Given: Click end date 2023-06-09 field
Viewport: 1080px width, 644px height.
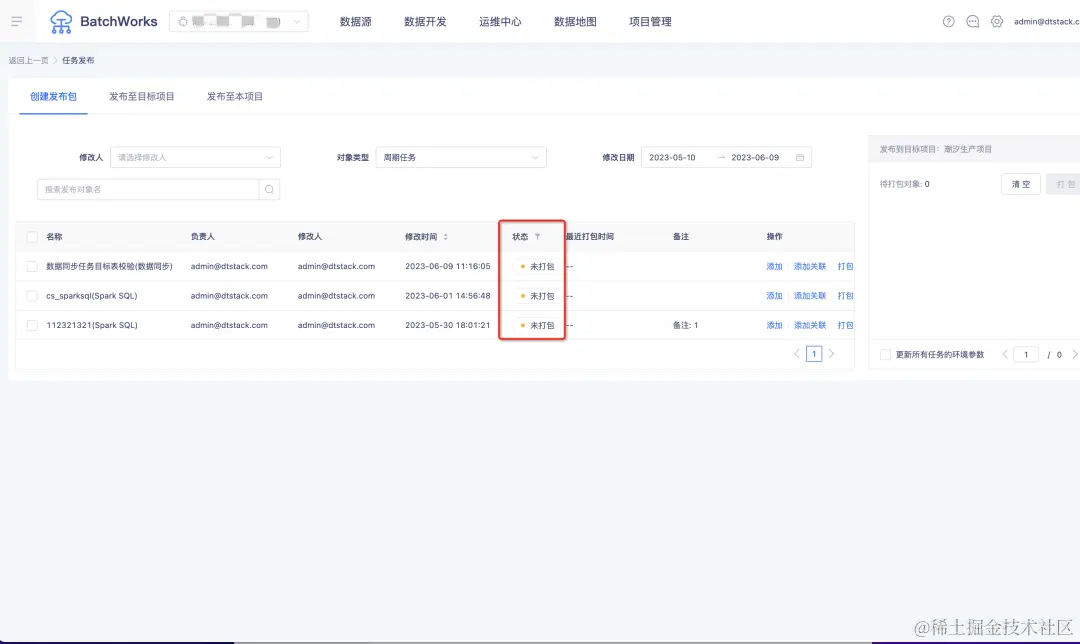Looking at the screenshot, I should click(755, 157).
